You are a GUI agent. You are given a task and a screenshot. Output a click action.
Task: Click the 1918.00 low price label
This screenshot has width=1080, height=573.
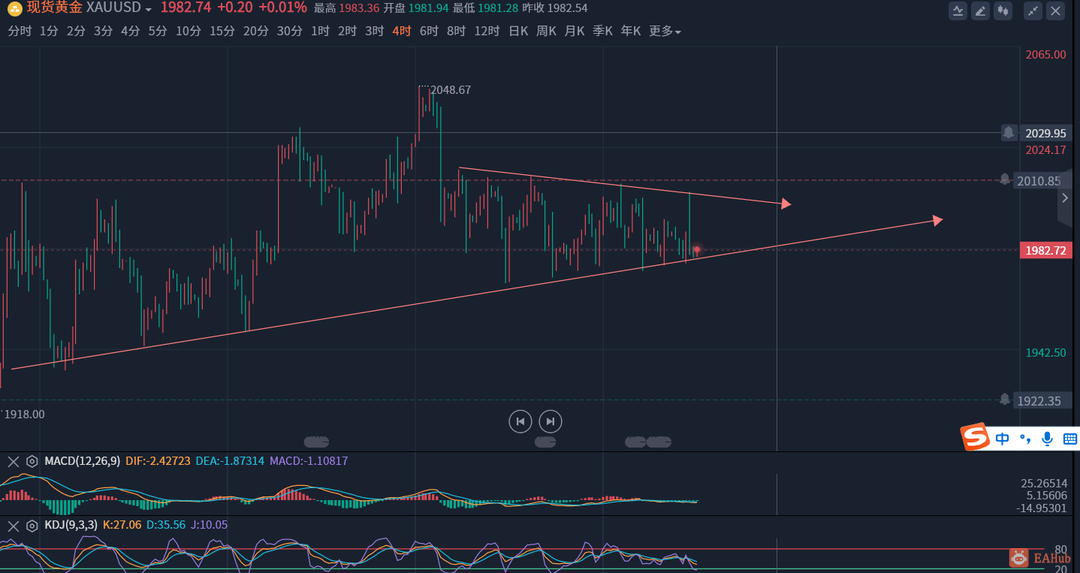[x=25, y=415]
